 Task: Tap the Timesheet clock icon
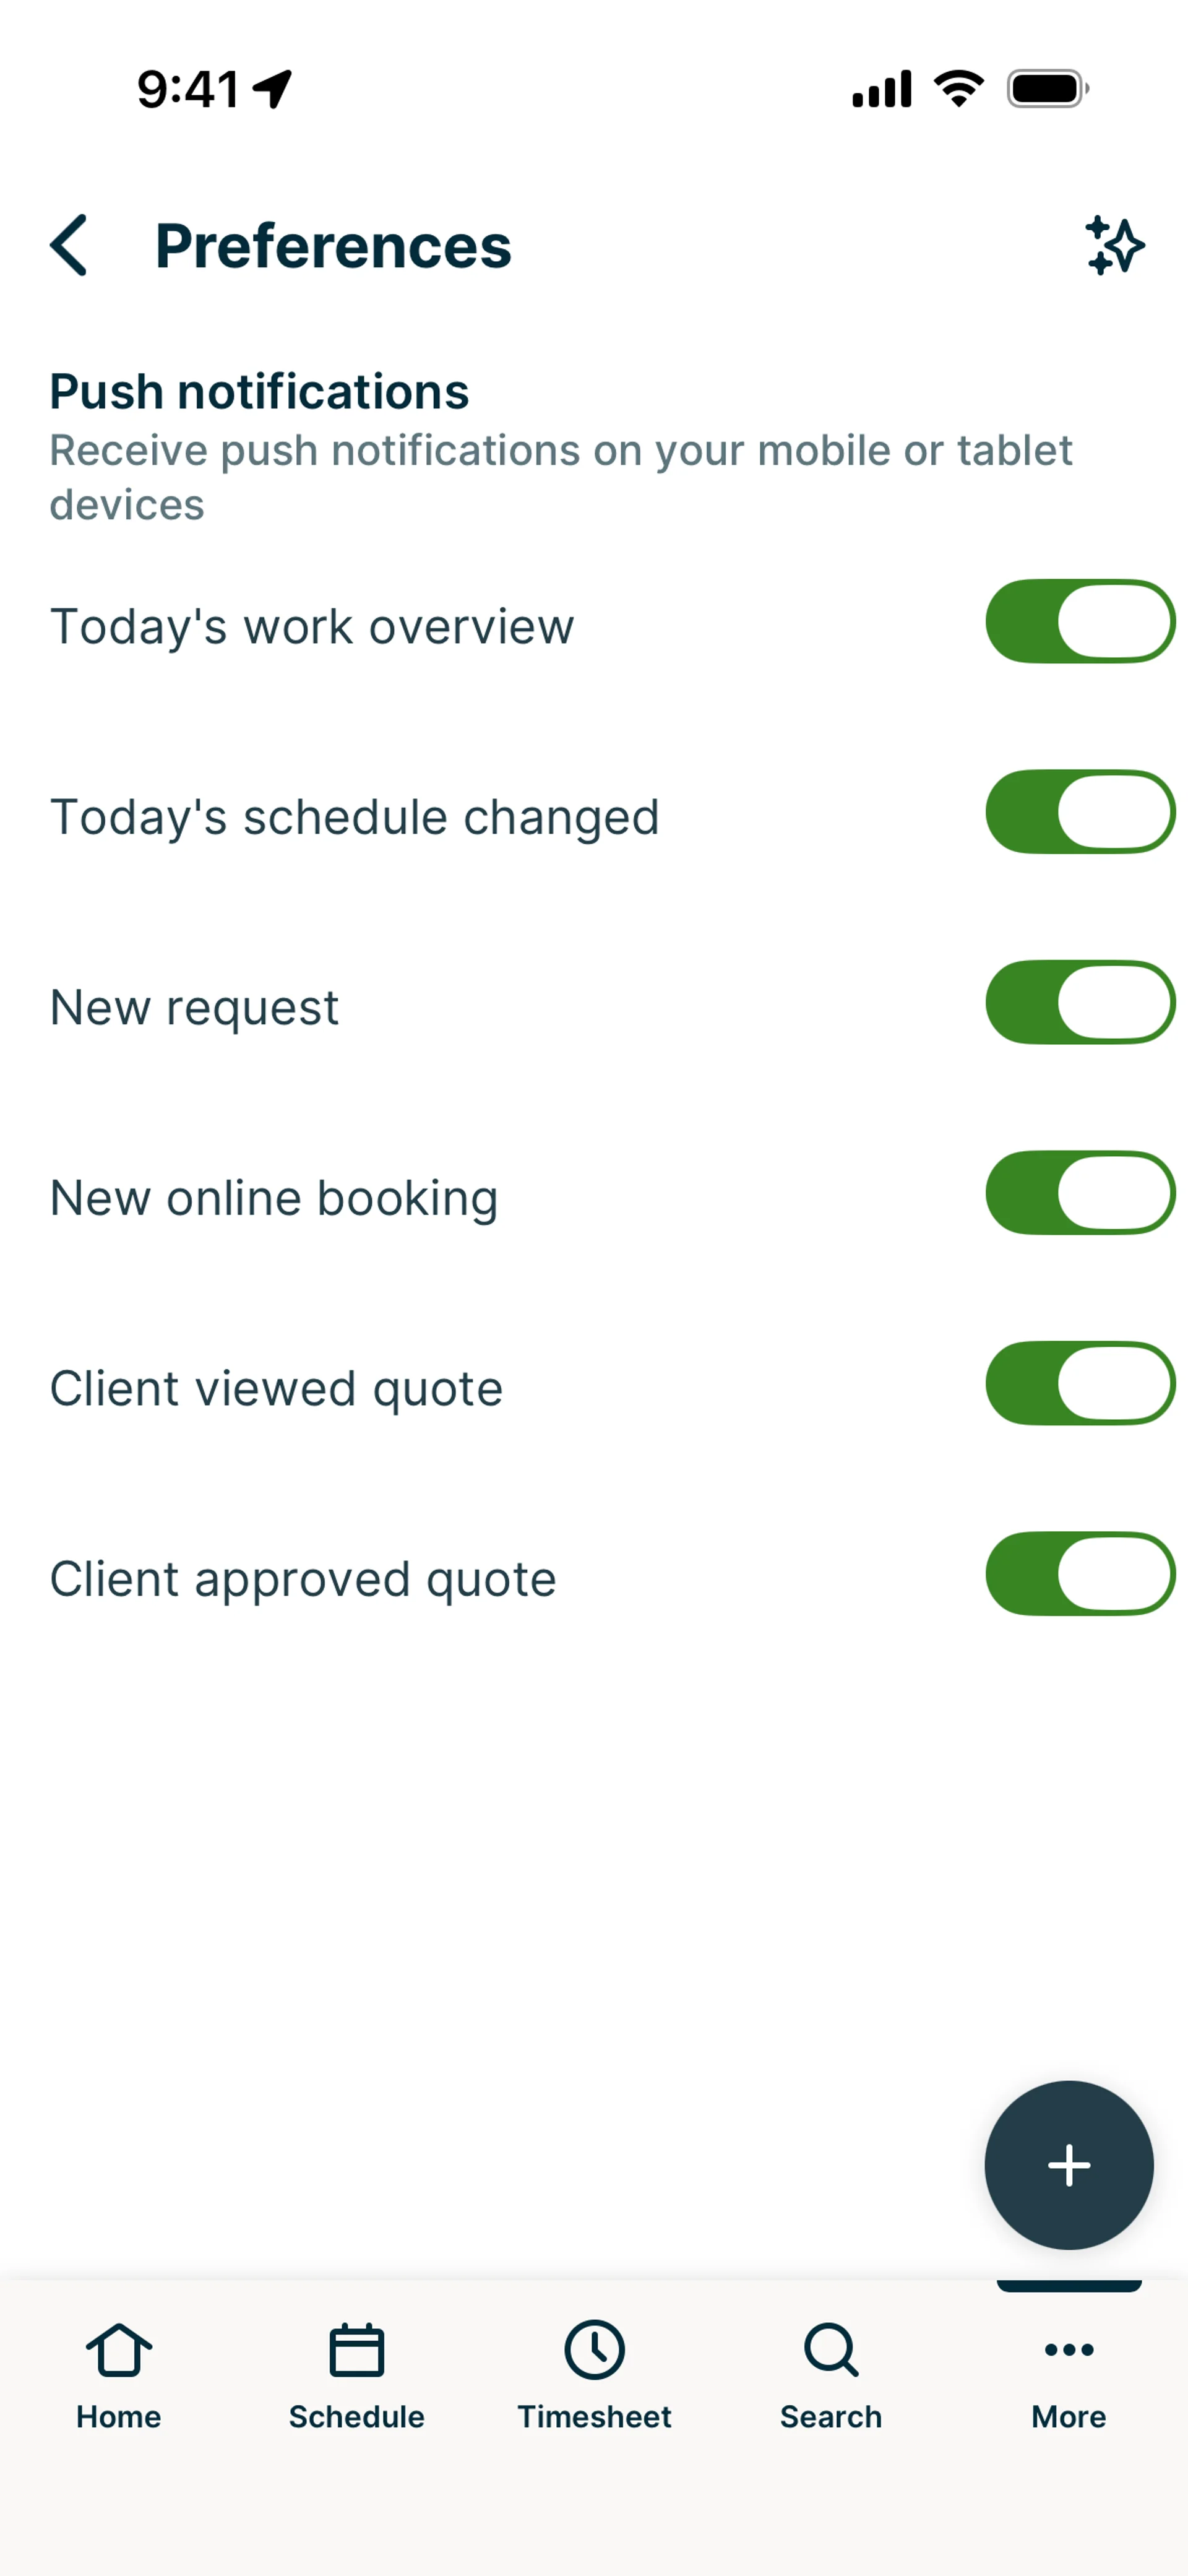tap(594, 2349)
